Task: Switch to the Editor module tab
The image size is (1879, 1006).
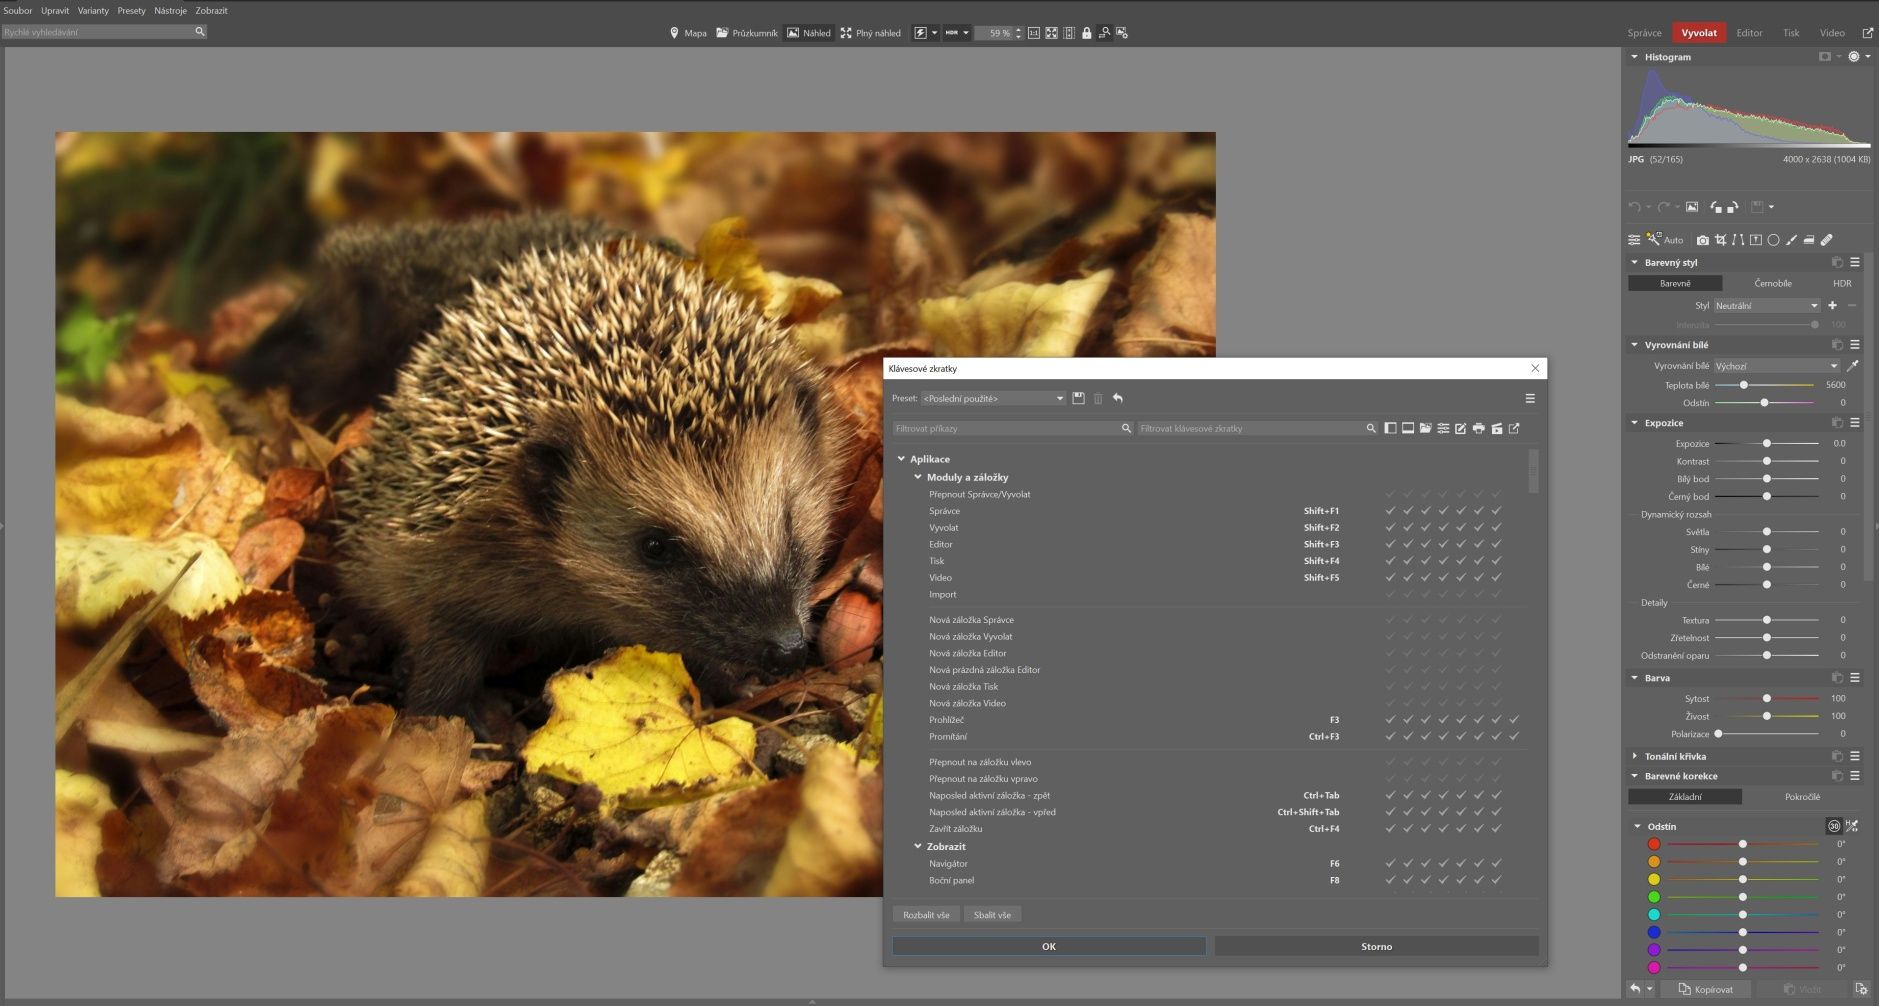Action: click(1749, 33)
